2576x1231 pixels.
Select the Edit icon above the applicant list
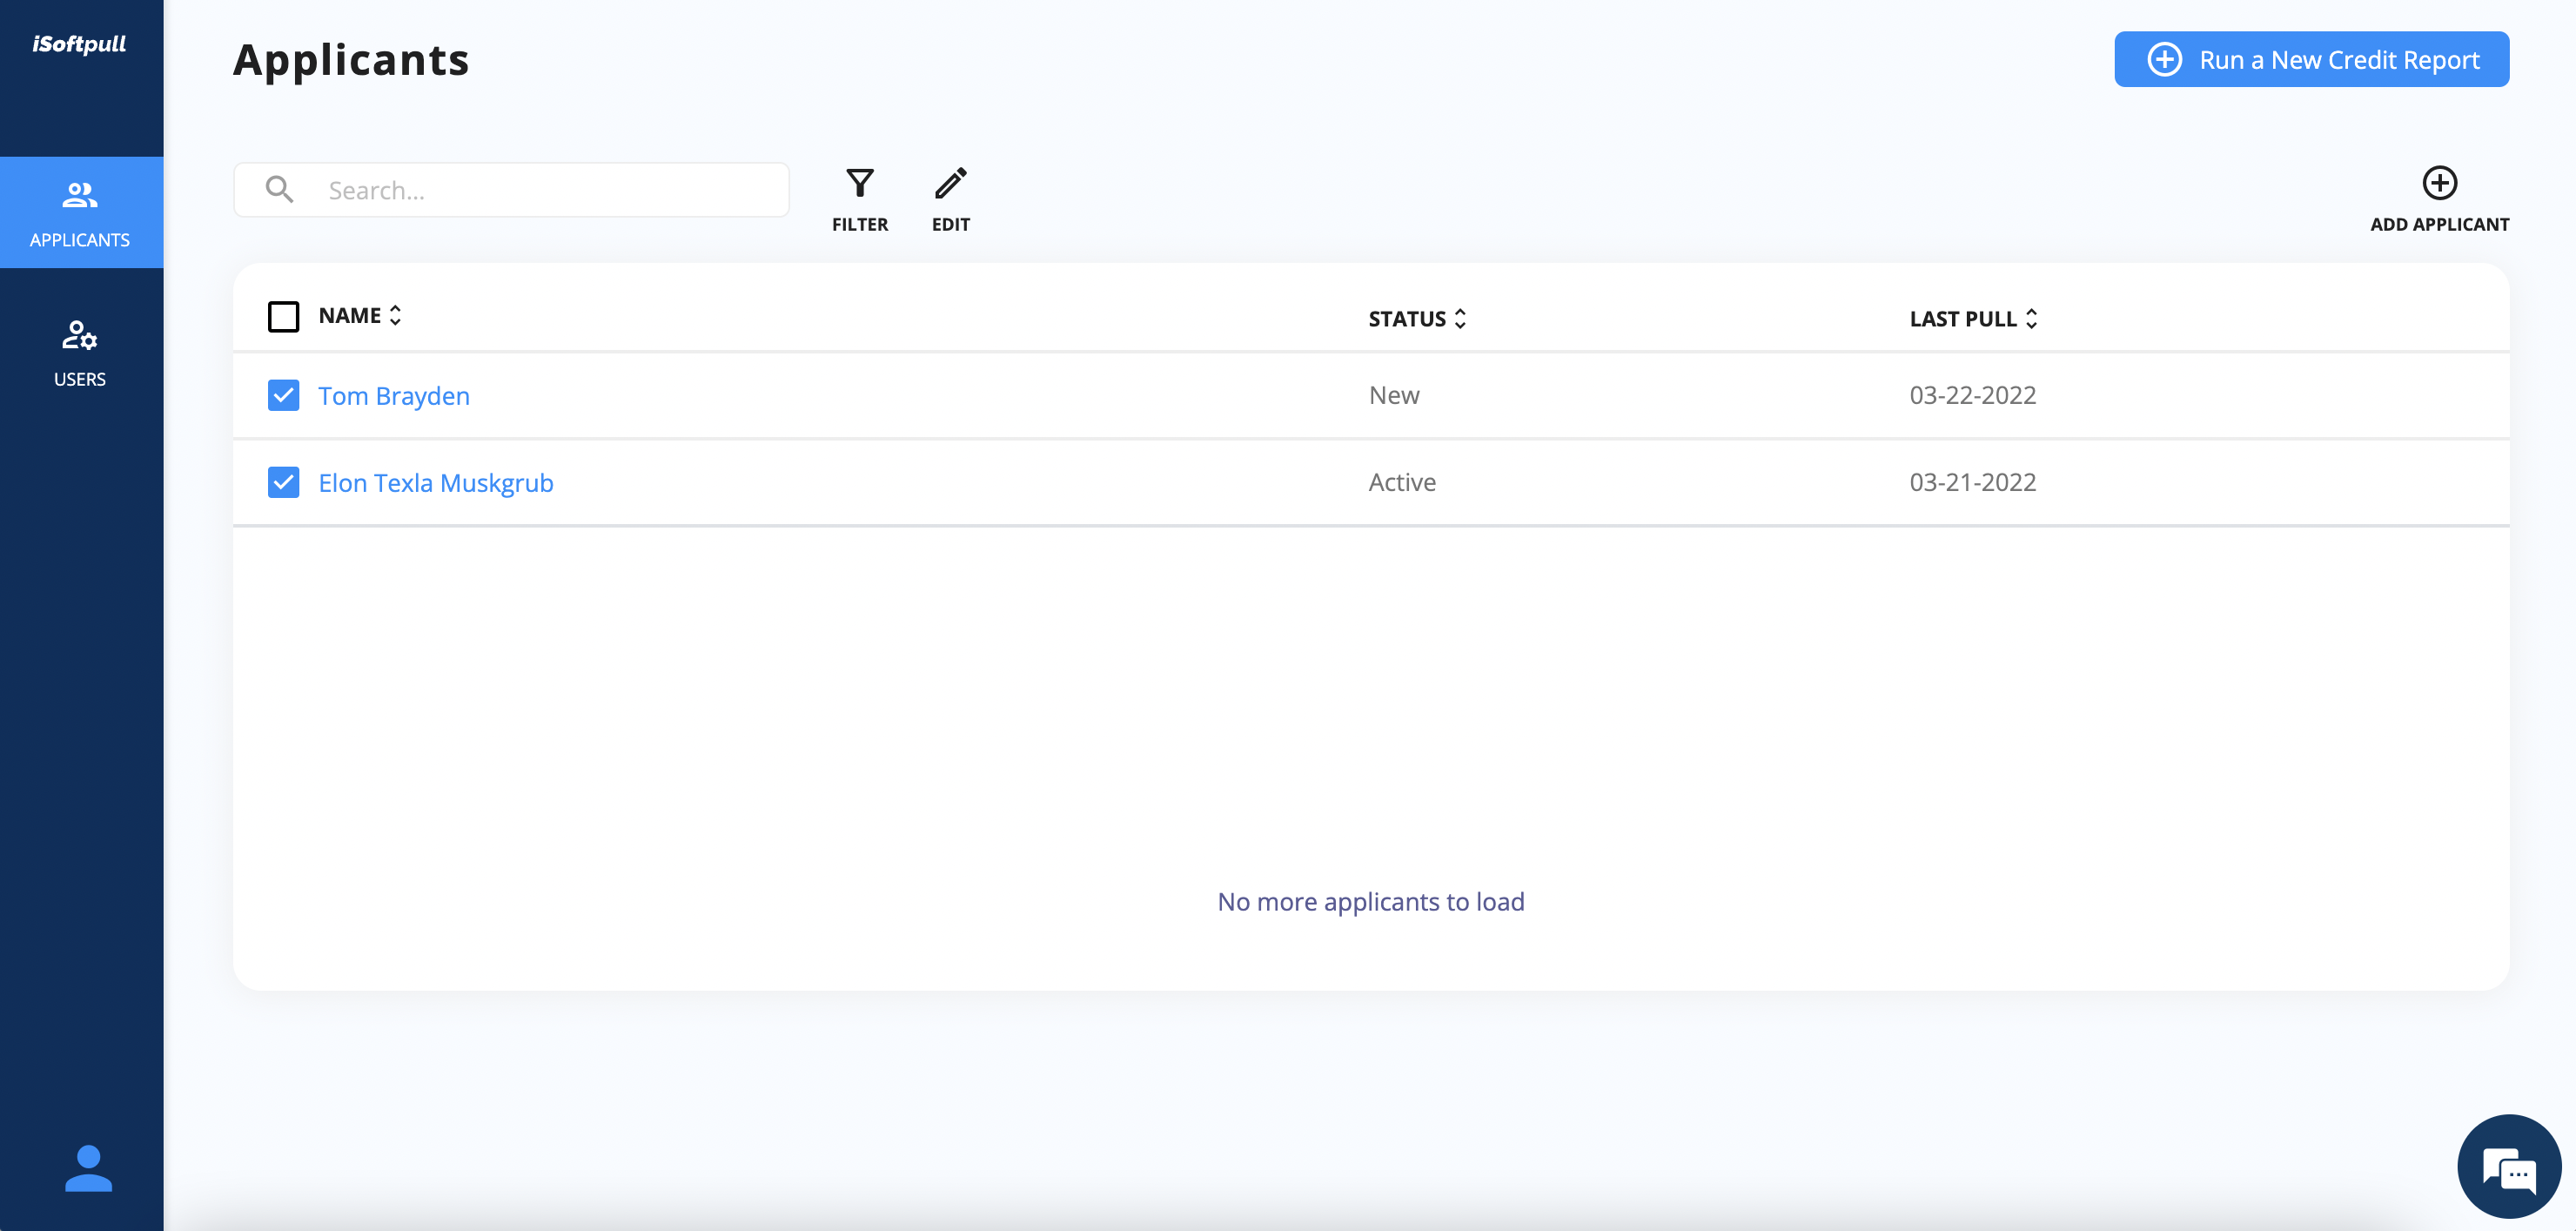(950, 197)
